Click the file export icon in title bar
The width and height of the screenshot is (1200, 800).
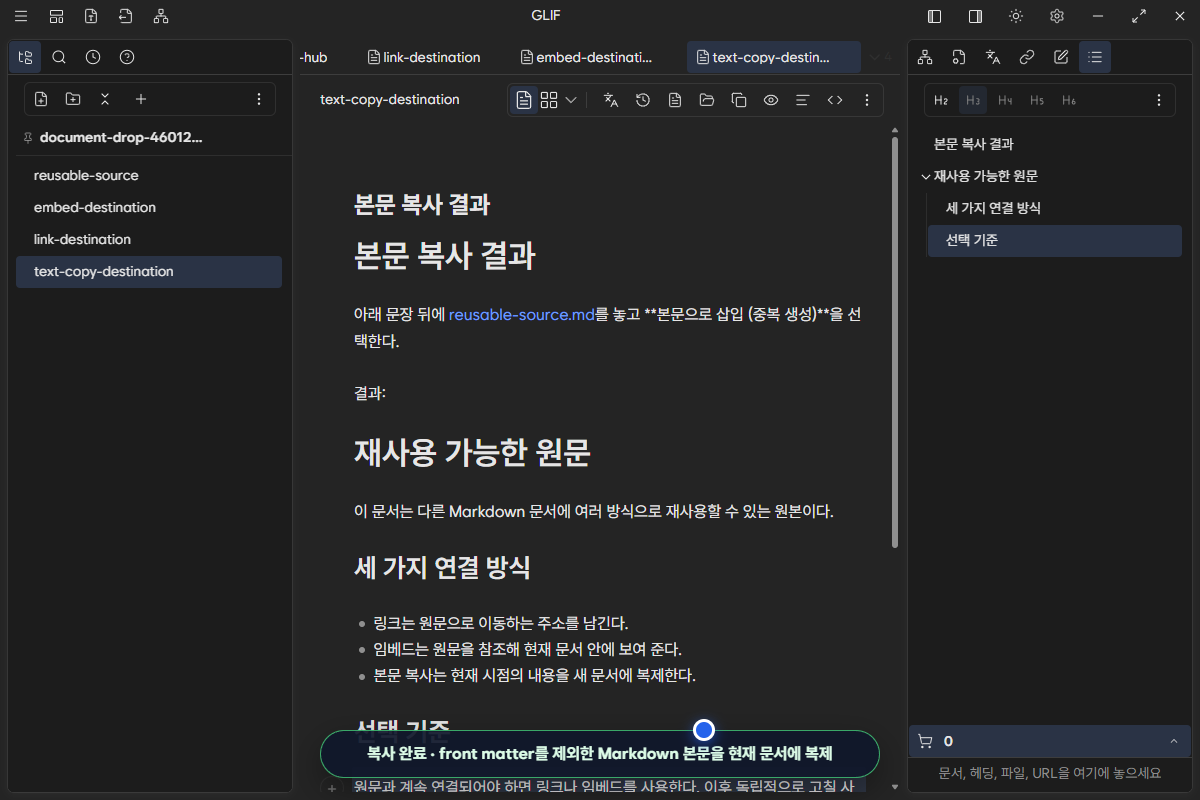(x=91, y=16)
